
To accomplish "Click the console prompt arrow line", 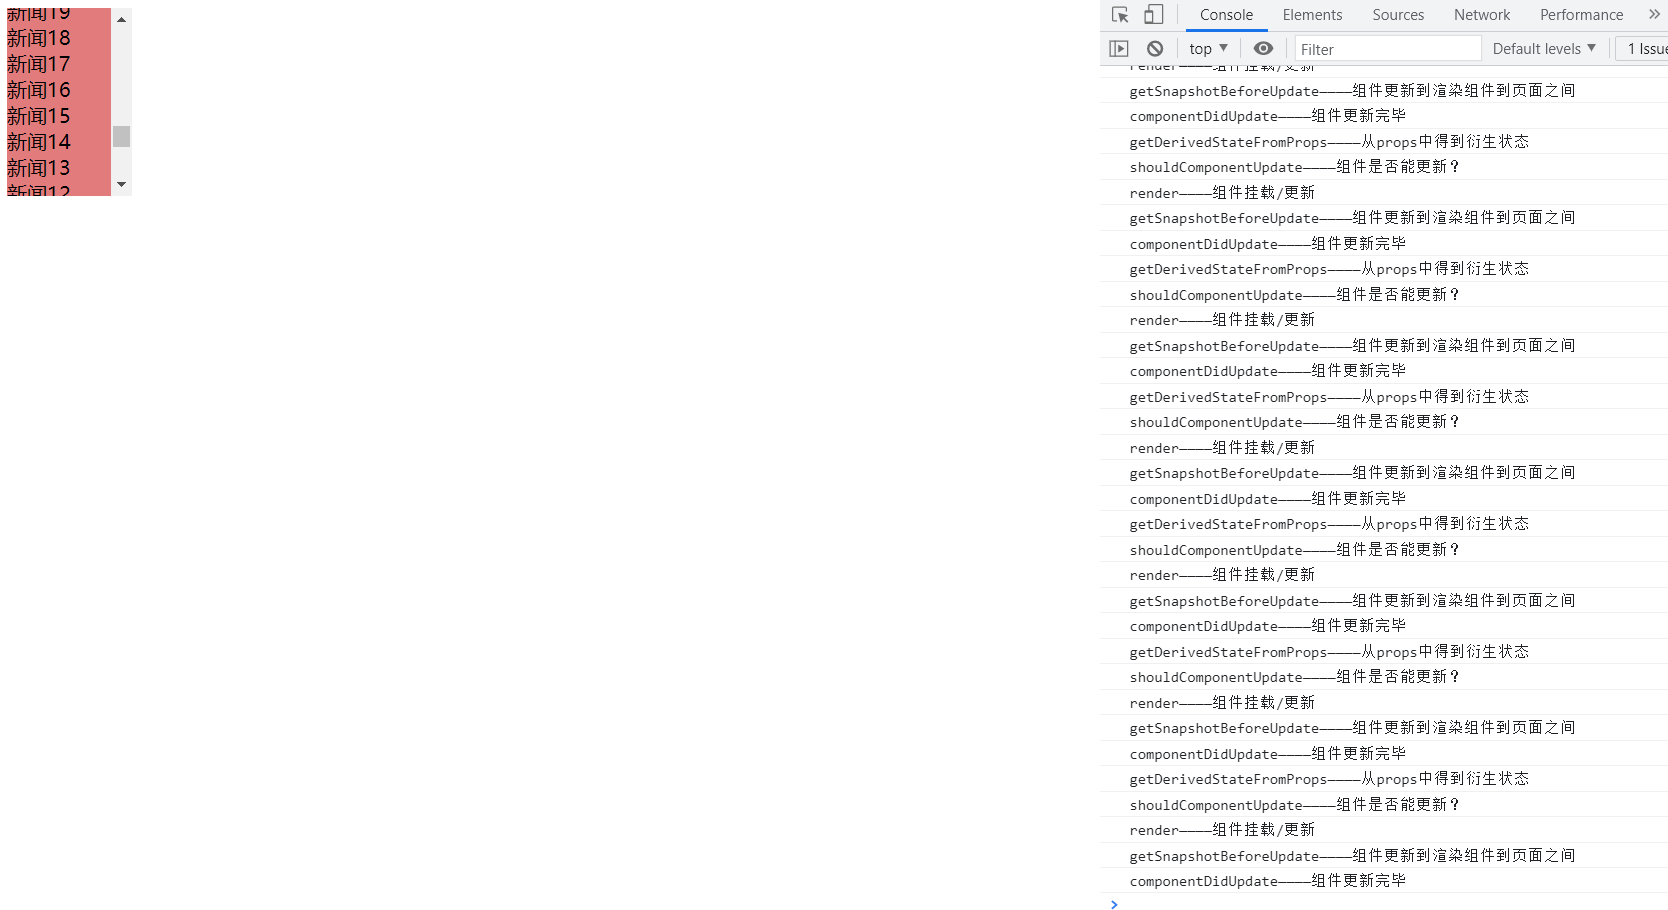I will pos(1384,903).
